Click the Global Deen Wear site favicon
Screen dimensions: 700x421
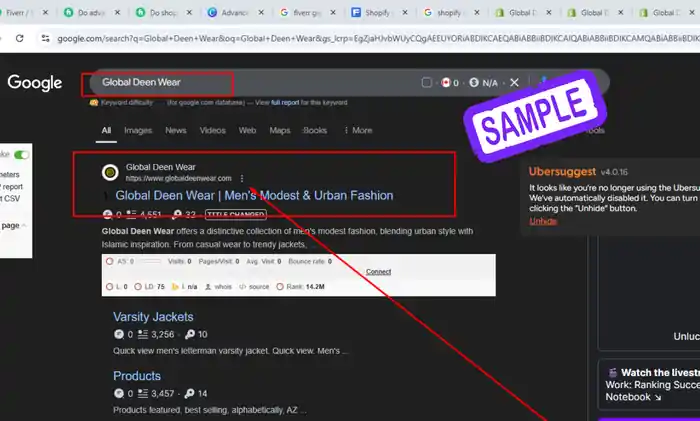[x=110, y=172]
